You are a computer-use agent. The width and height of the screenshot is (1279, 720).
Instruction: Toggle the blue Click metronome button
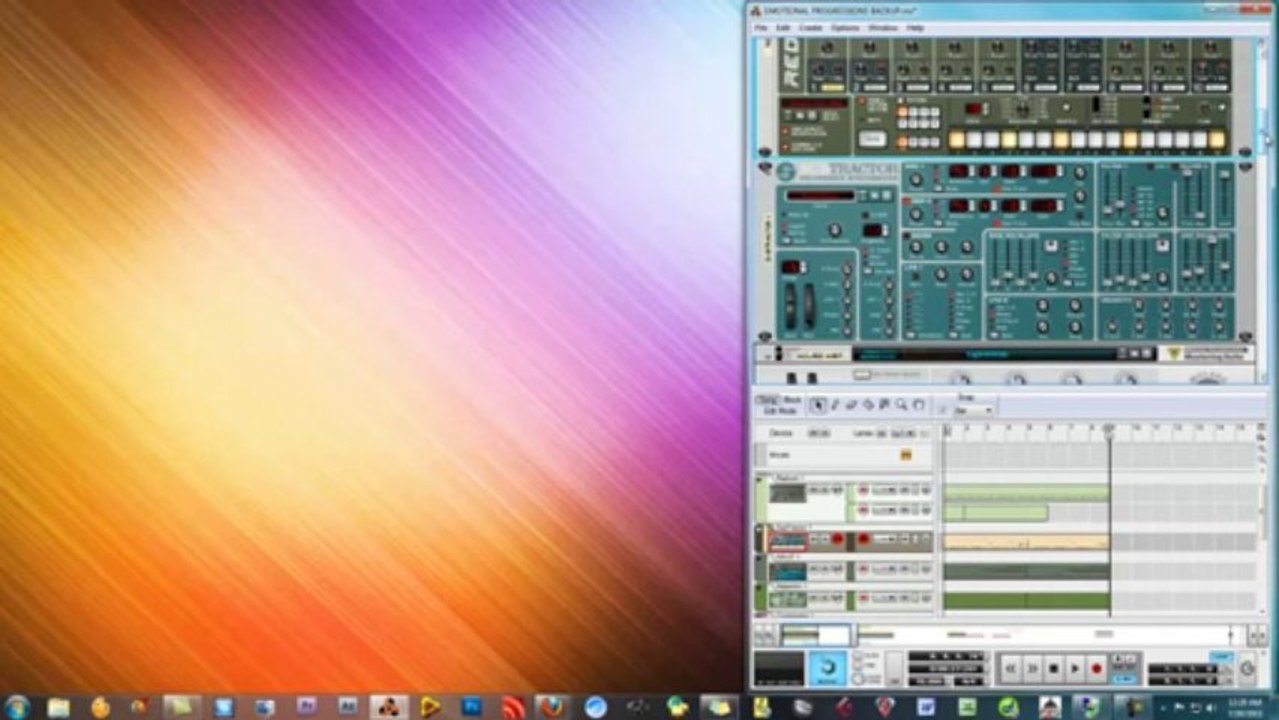click(827, 667)
